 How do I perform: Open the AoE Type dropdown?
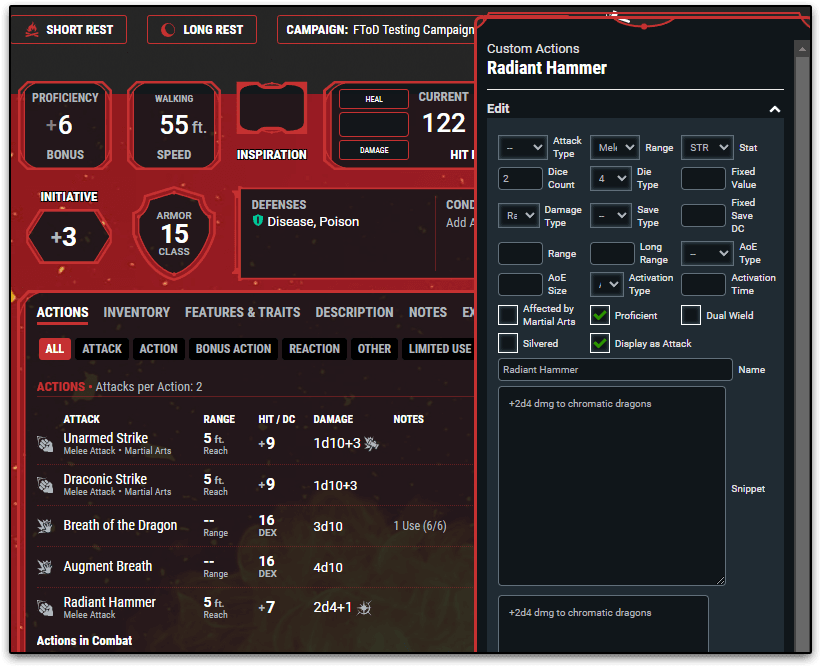(707, 253)
